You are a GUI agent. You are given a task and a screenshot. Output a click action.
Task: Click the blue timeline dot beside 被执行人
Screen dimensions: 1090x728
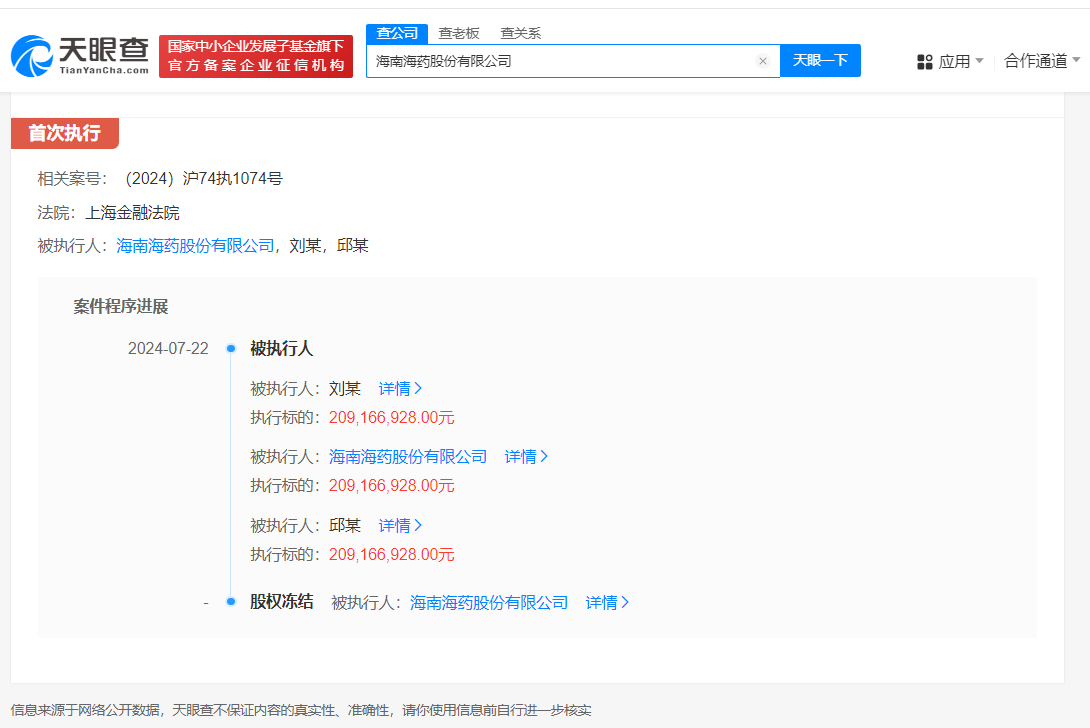click(x=231, y=347)
